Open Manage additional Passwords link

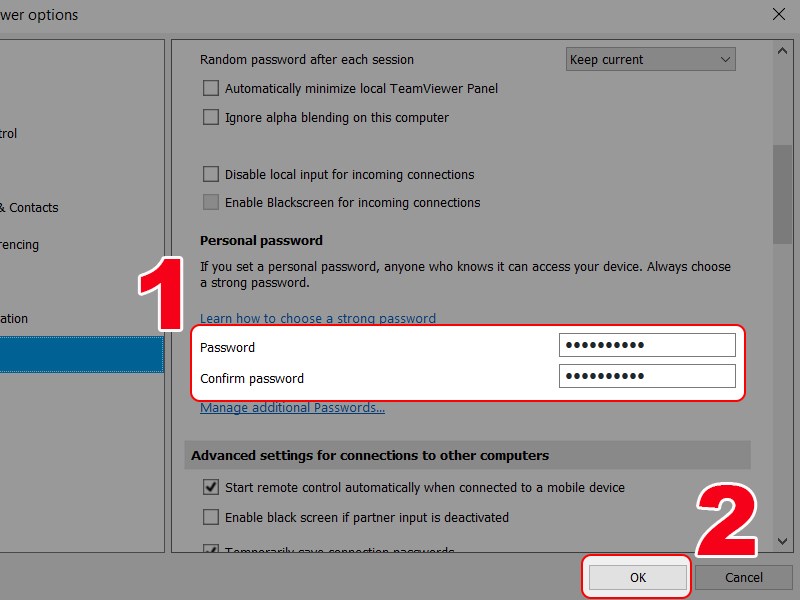pos(292,408)
